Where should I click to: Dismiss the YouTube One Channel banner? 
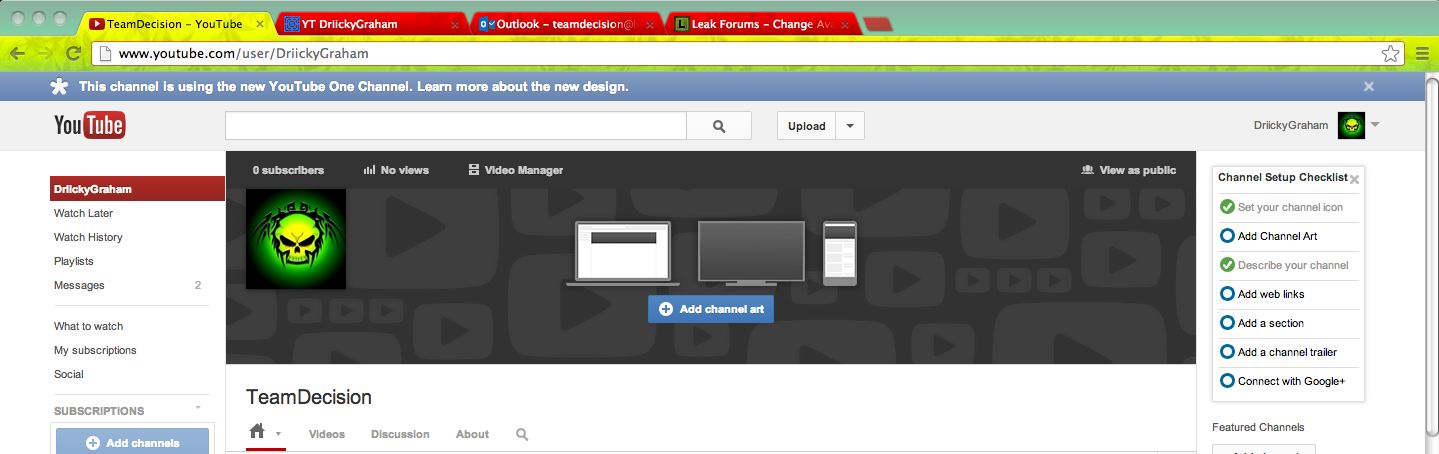[x=1368, y=87]
